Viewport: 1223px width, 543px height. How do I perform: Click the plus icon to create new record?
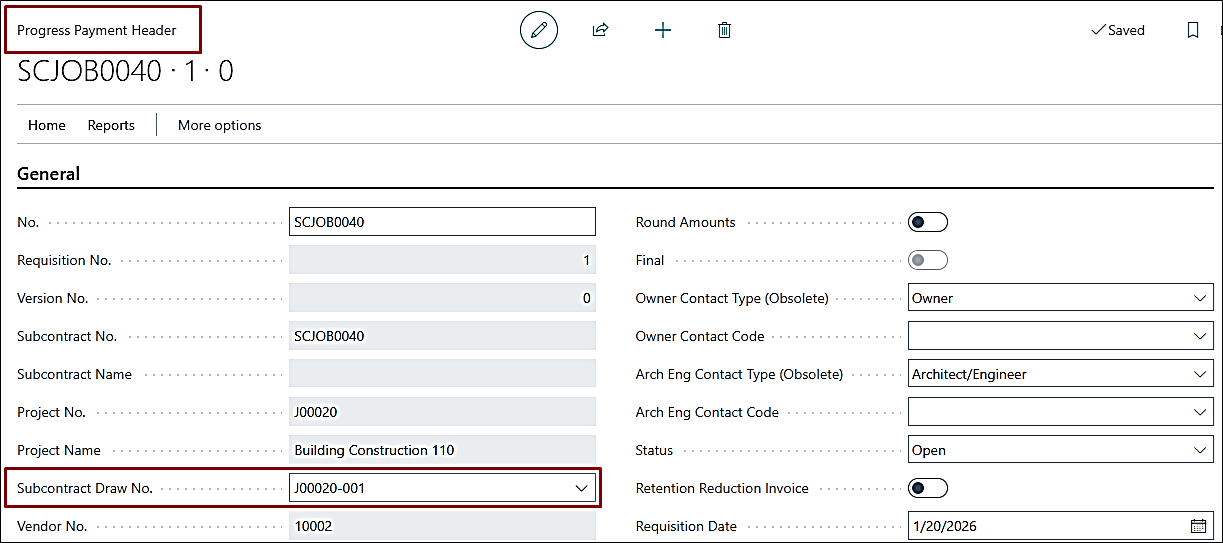tap(663, 31)
